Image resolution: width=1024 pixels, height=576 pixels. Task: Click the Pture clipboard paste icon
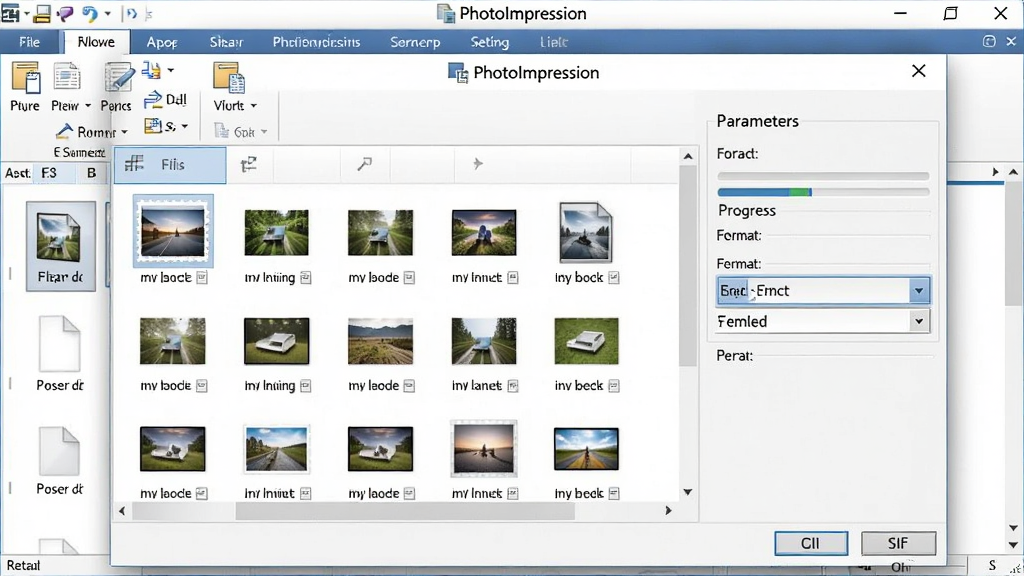(x=25, y=78)
